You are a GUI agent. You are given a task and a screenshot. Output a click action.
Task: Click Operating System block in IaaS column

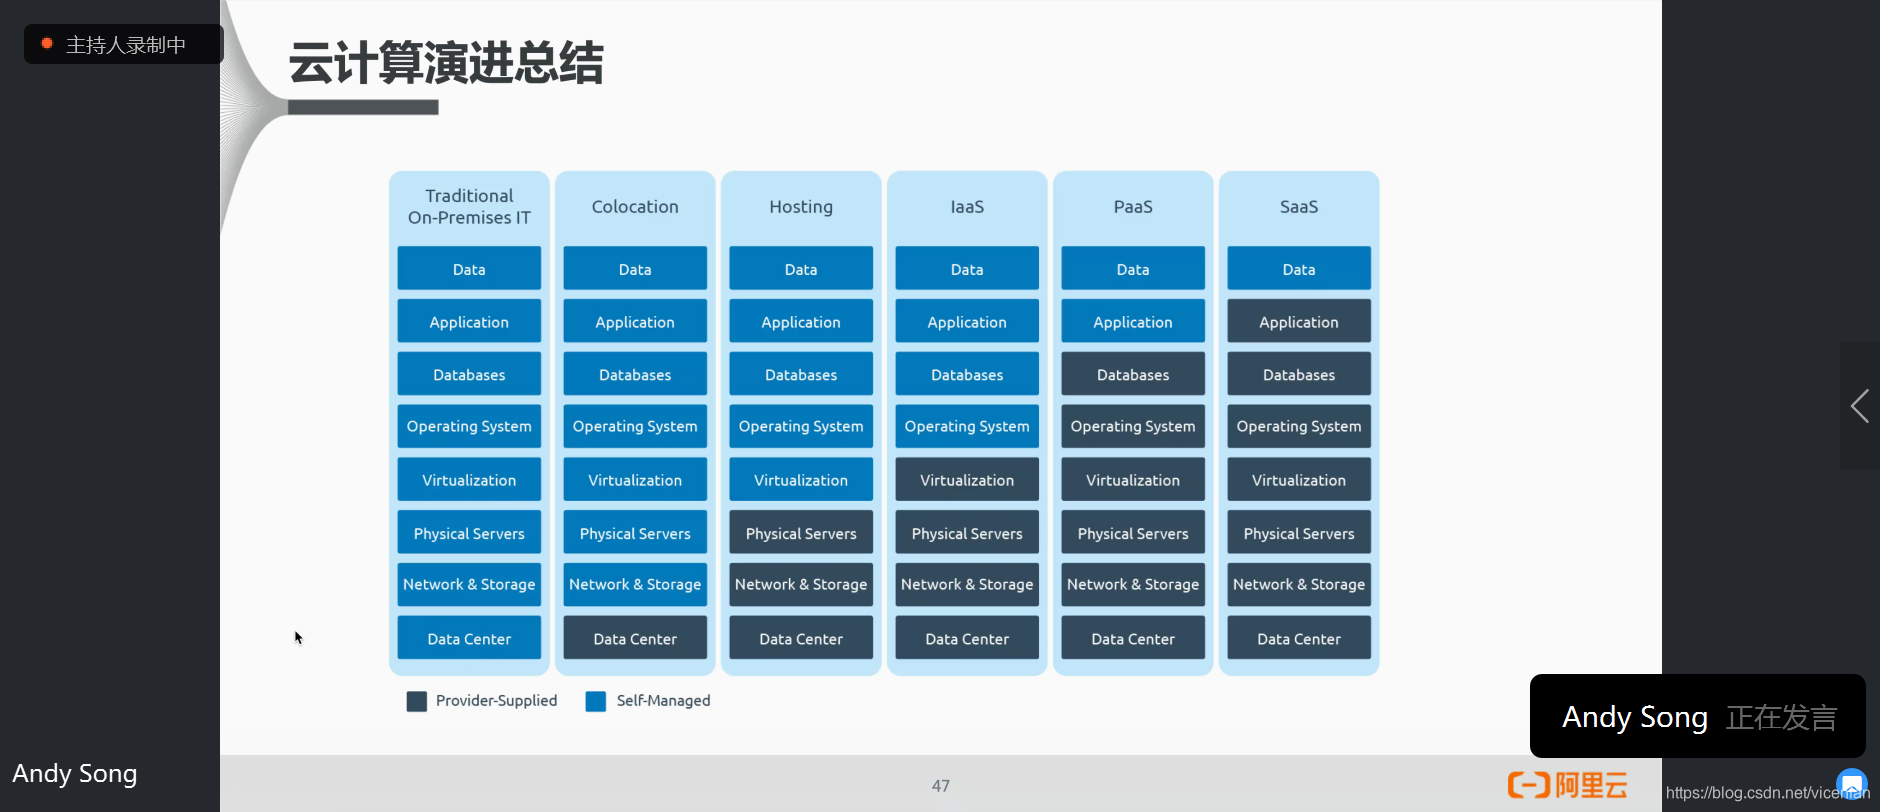(x=967, y=427)
